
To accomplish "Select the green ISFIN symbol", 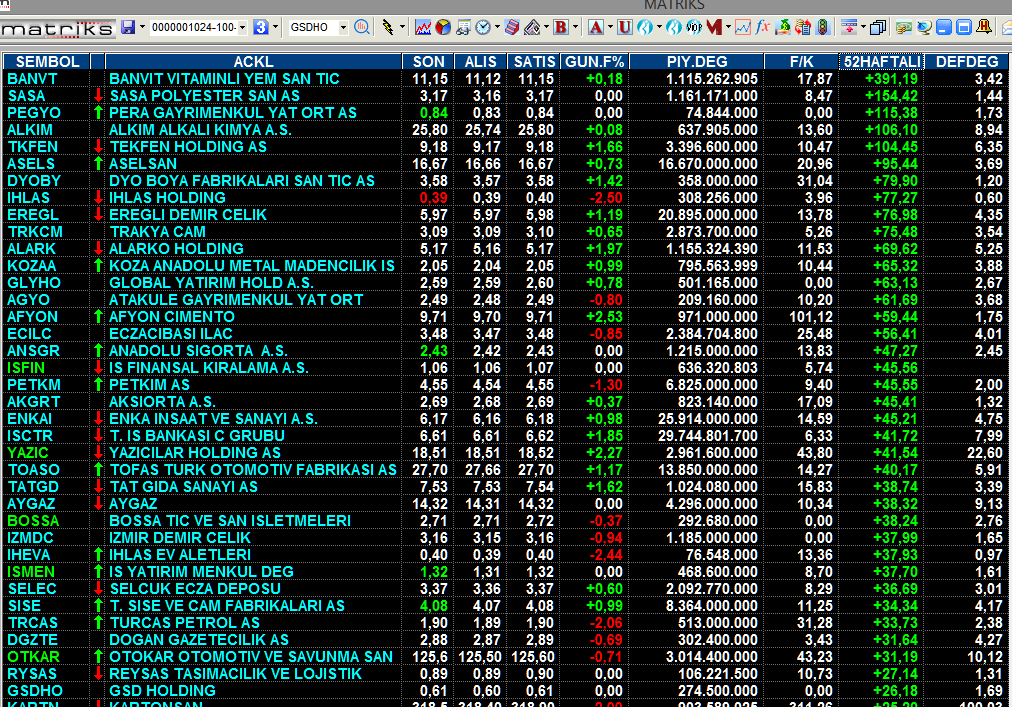I will (26, 367).
